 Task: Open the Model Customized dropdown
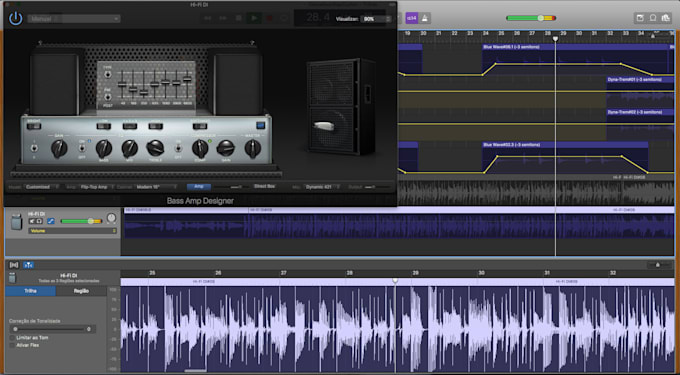click(42, 187)
